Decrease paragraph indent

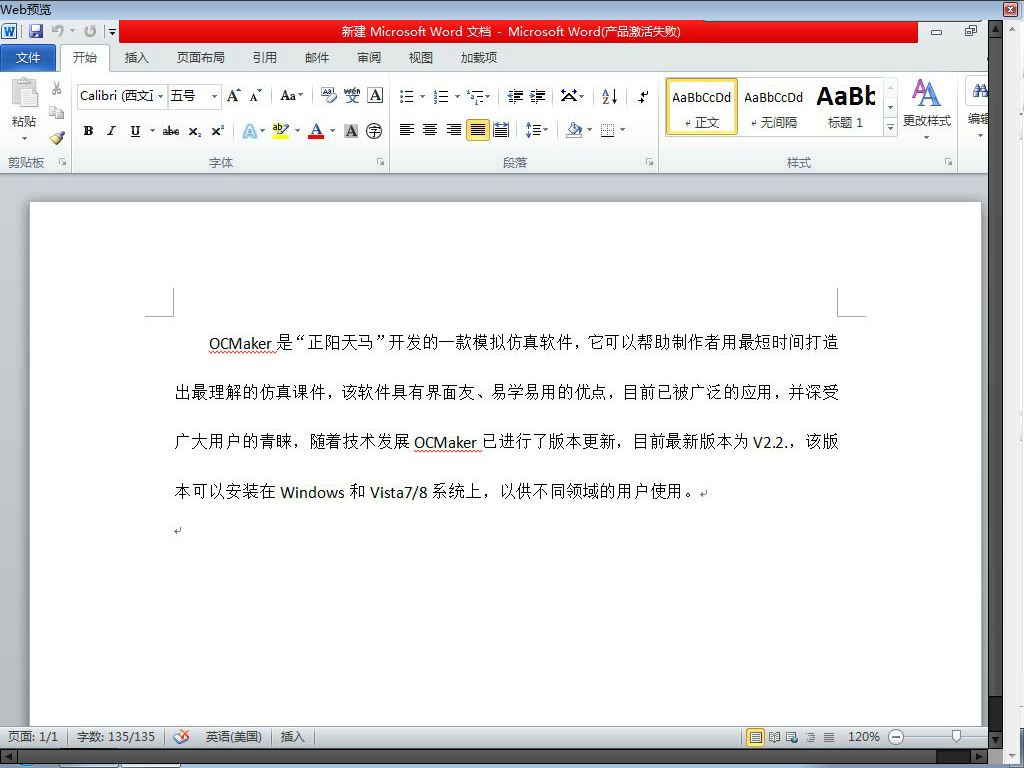(x=515, y=97)
